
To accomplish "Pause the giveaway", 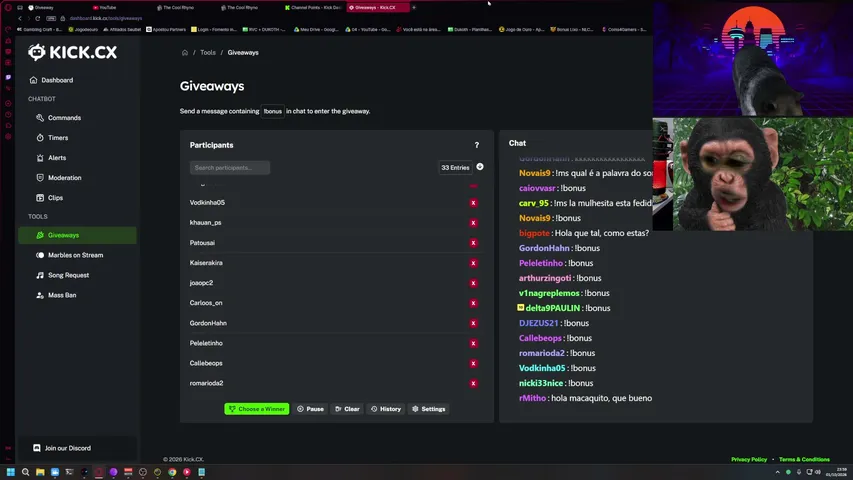I will coord(311,409).
